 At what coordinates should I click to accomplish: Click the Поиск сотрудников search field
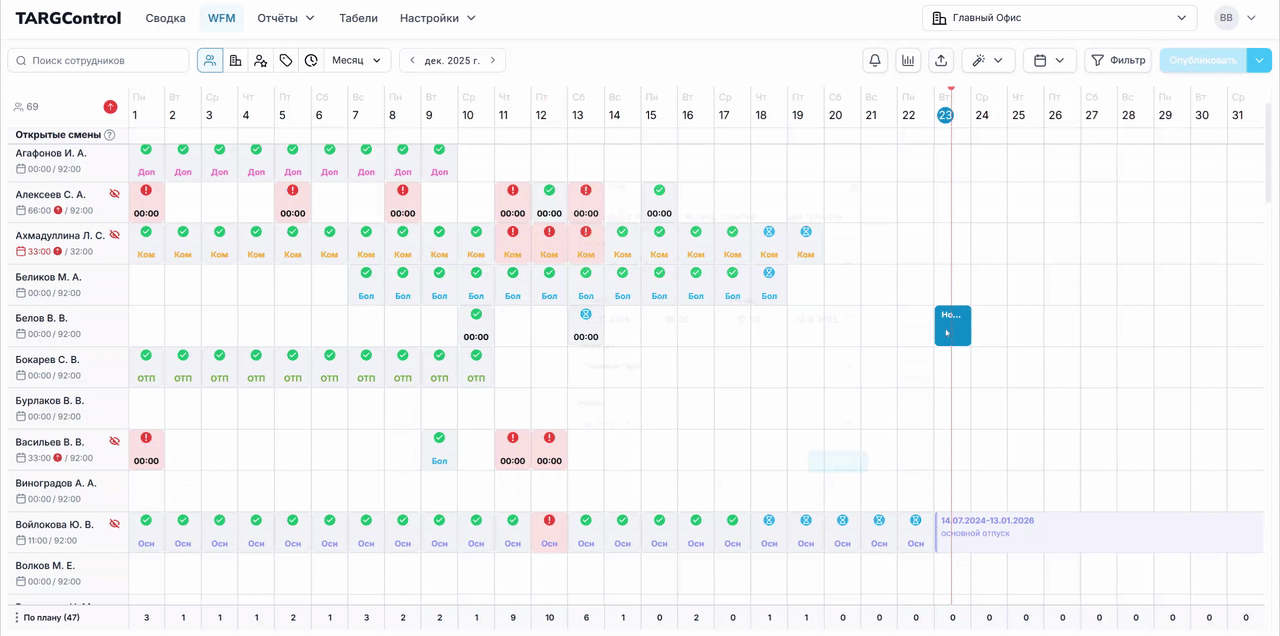(x=98, y=61)
